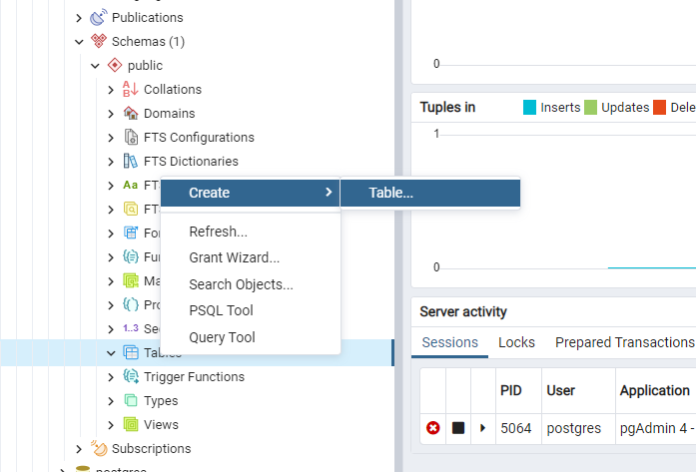Collapse the Tables node
The width and height of the screenshot is (696, 472).
(111, 353)
